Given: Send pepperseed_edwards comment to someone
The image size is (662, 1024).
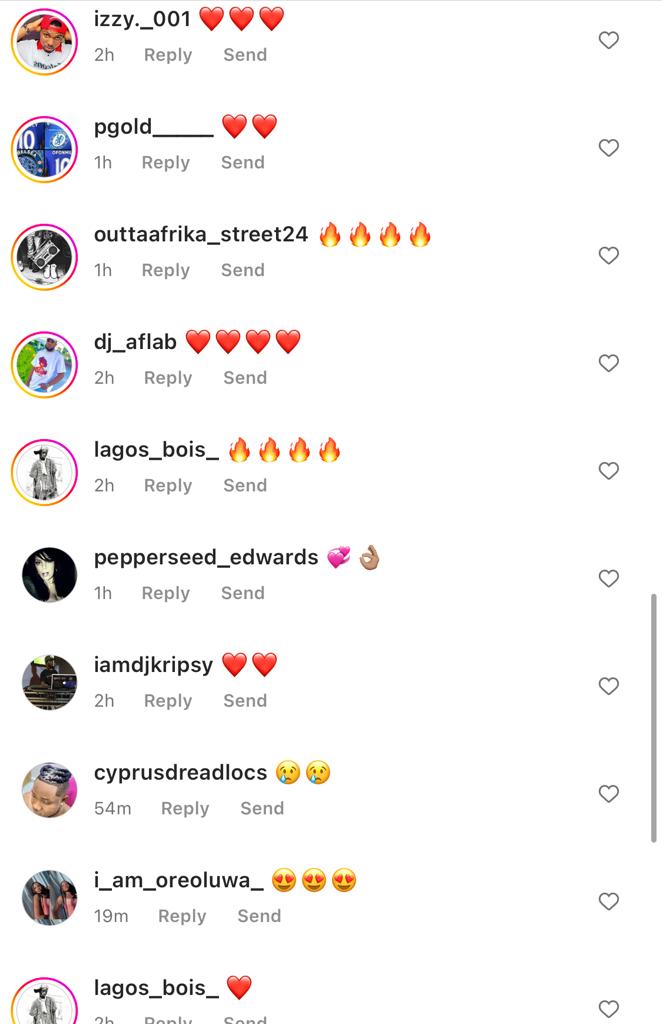Looking at the screenshot, I should pos(243,593).
